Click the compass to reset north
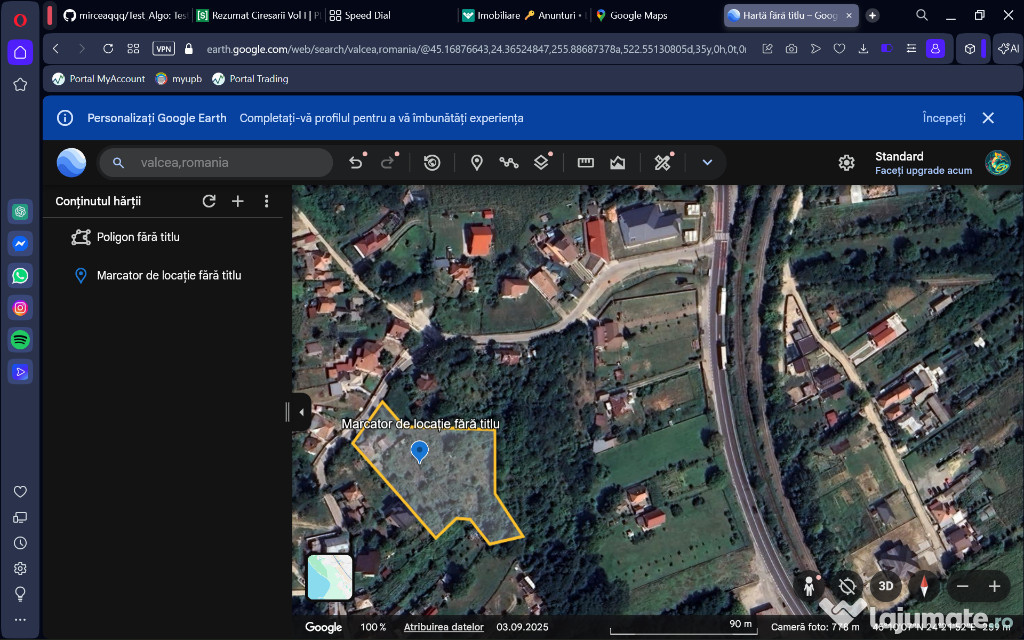Image resolution: width=1024 pixels, height=640 pixels. 924,586
